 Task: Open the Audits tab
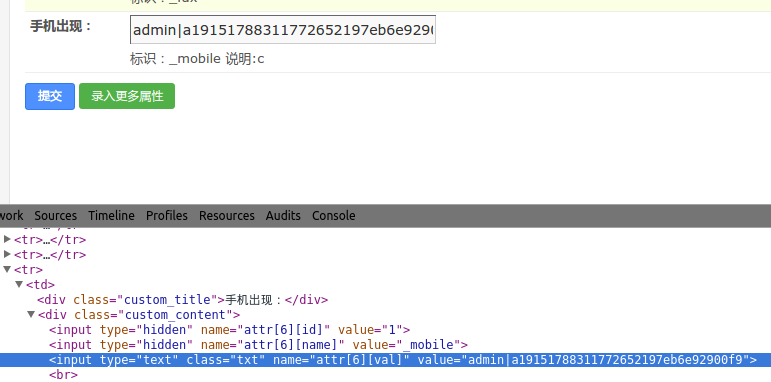tap(283, 216)
